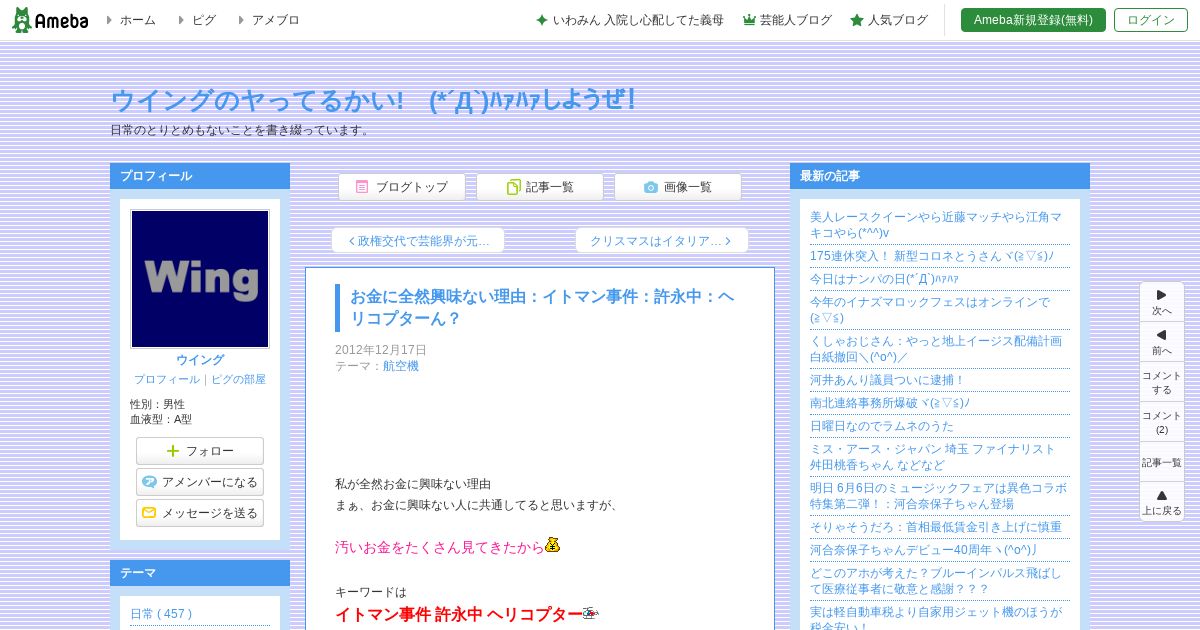Open ウイング profile name link
The image size is (1200, 630).
pyautogui.click(x=200, y=360)
